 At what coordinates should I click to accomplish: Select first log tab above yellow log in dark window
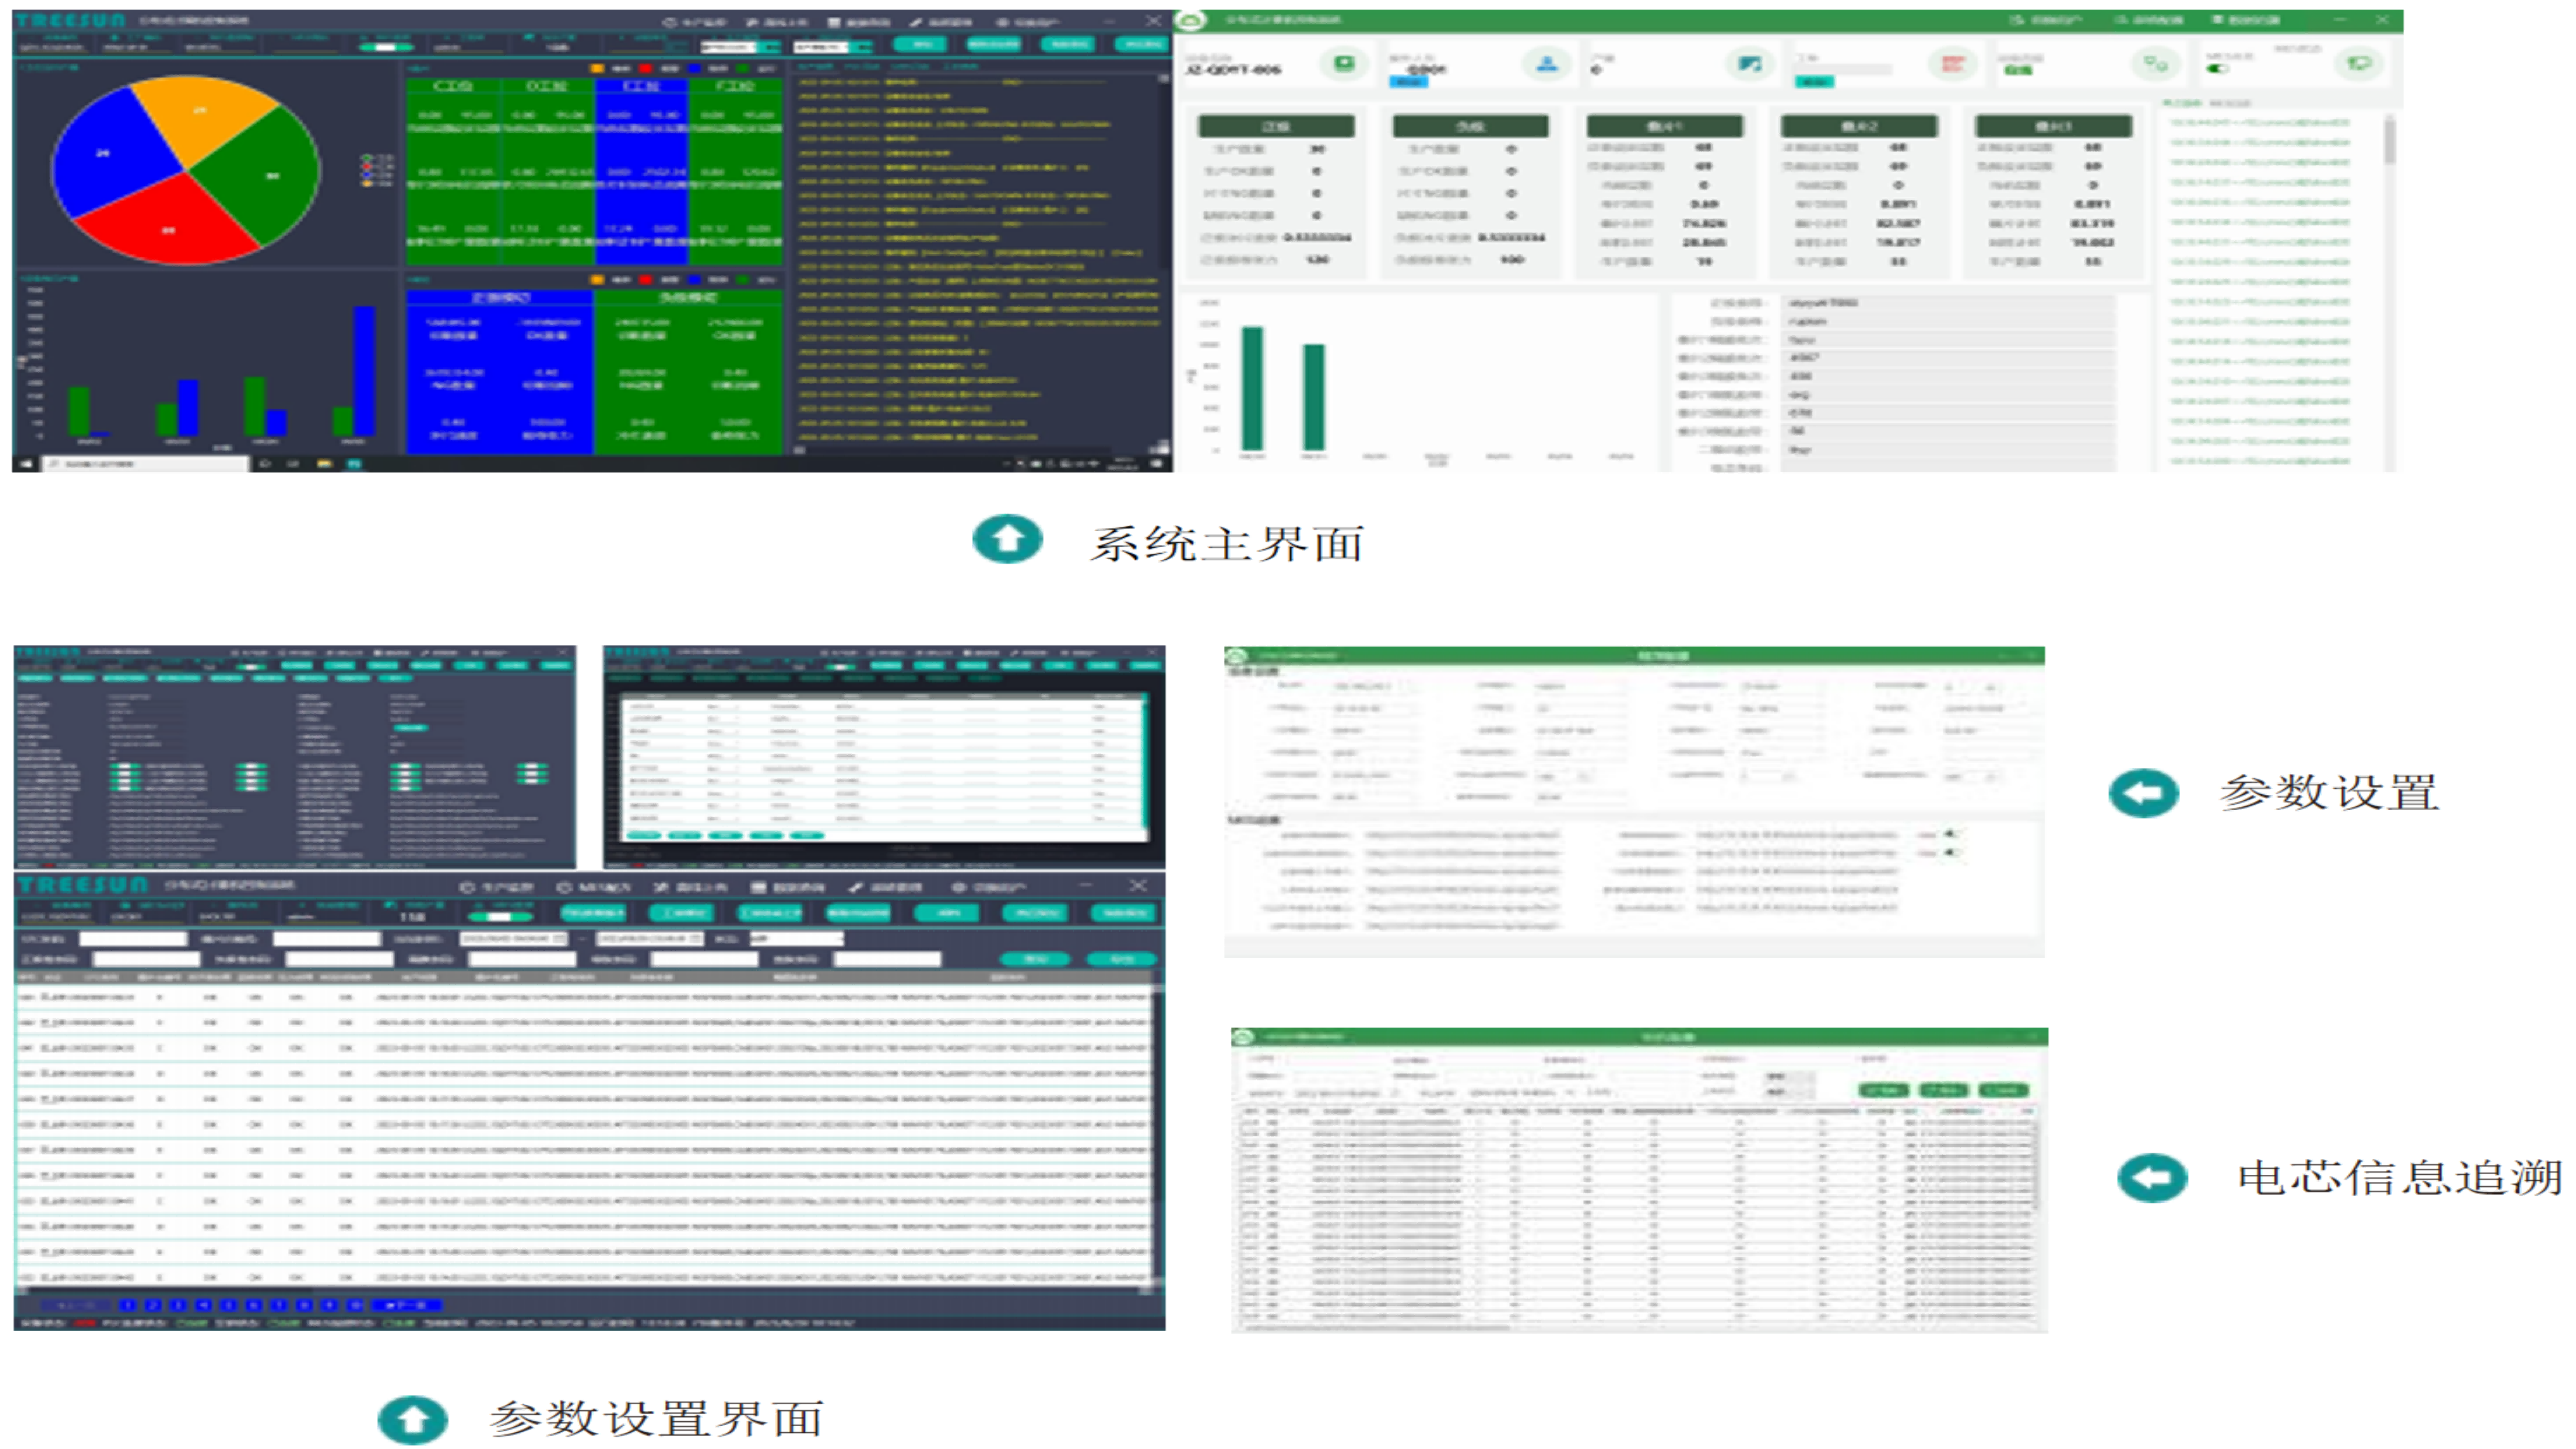coord(815,67)
